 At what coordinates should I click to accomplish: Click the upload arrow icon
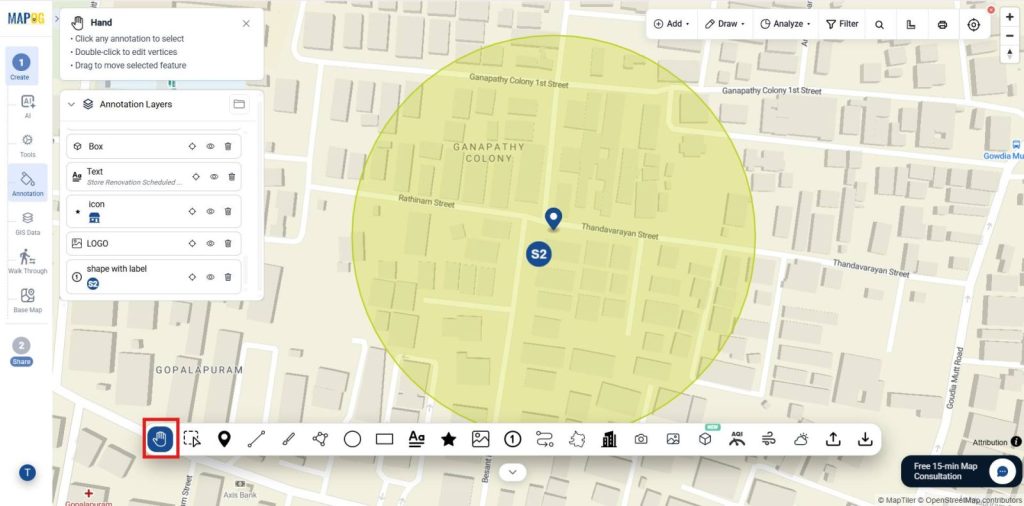[833, 439]
